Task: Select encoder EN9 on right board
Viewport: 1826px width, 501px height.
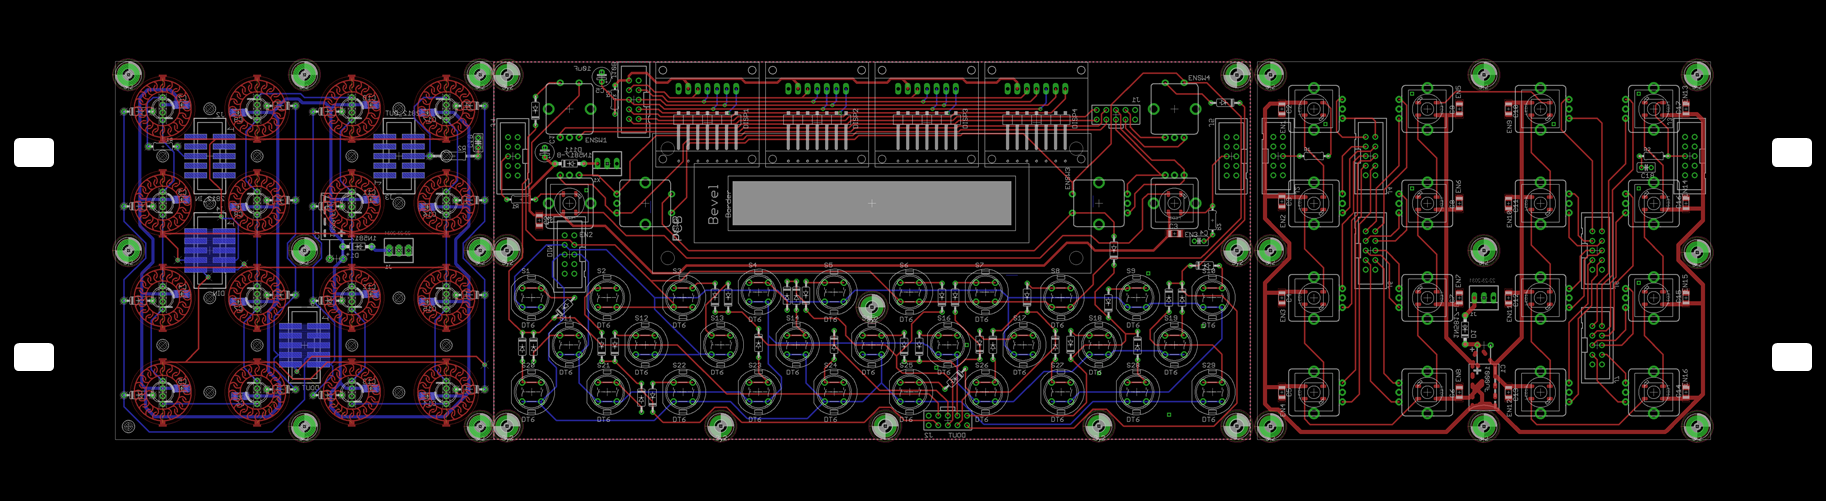Action: tap(1539, 108)
